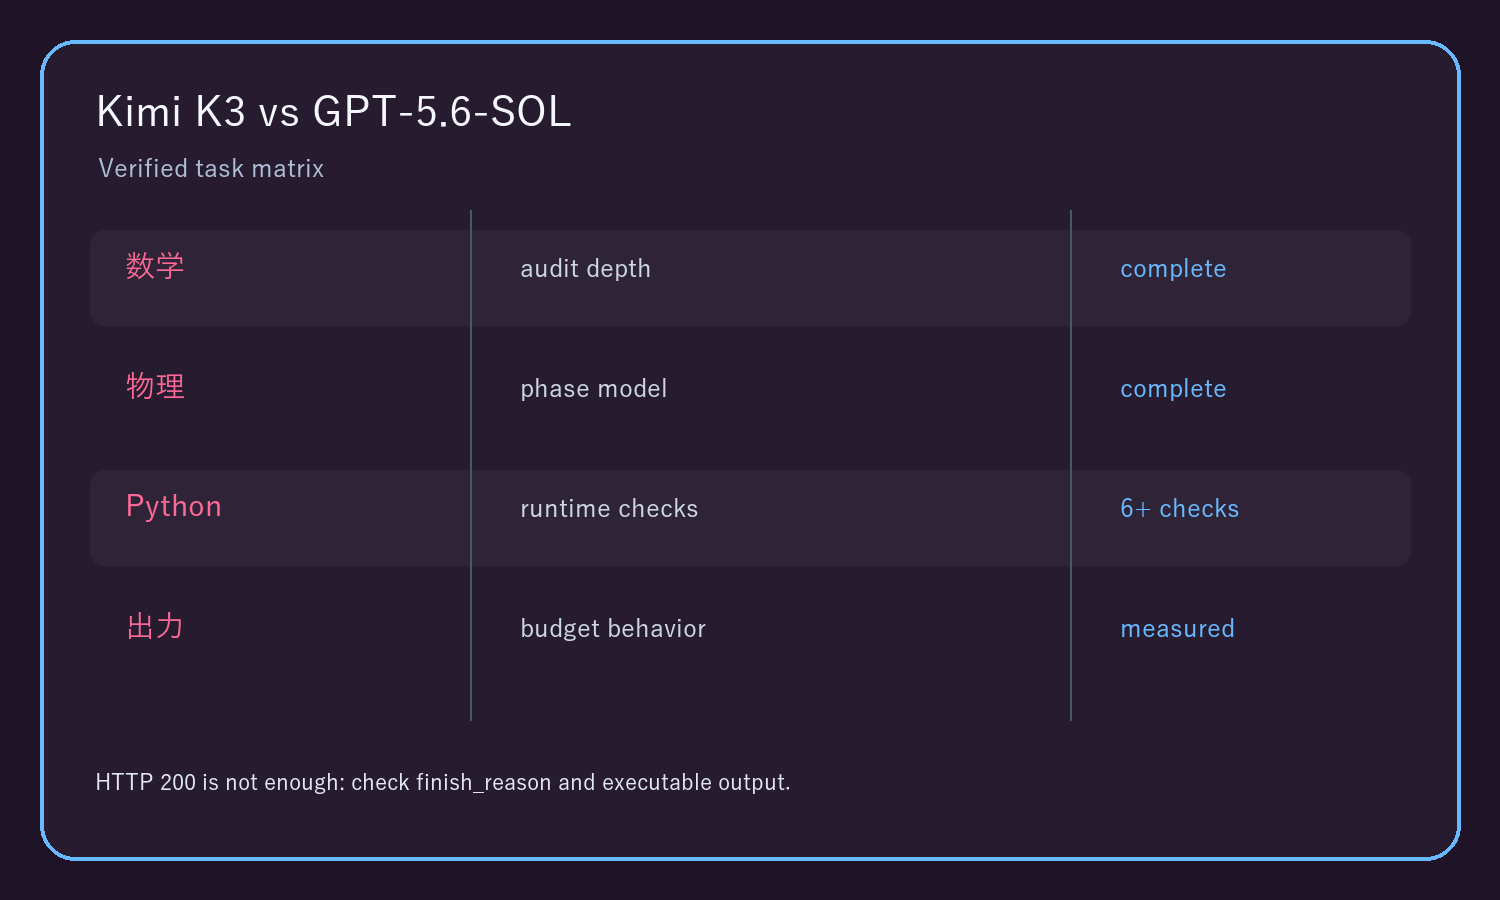
Task: Click complete status beside phase model
Action: 1173,389
